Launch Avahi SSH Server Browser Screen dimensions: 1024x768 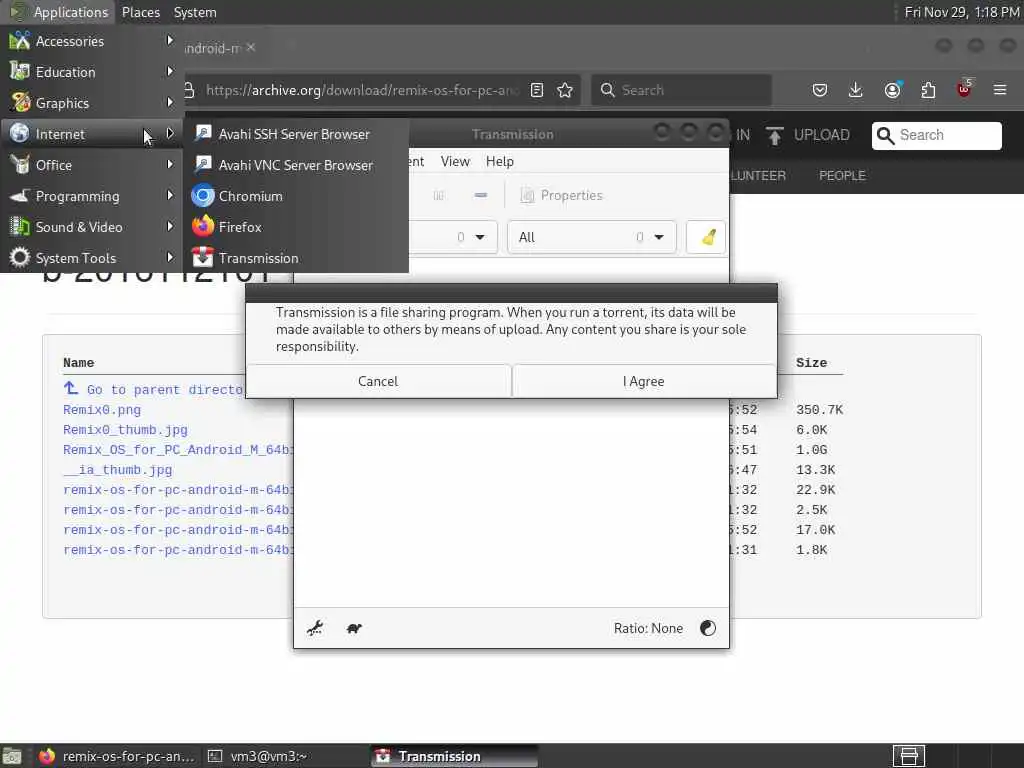[296, 134]
